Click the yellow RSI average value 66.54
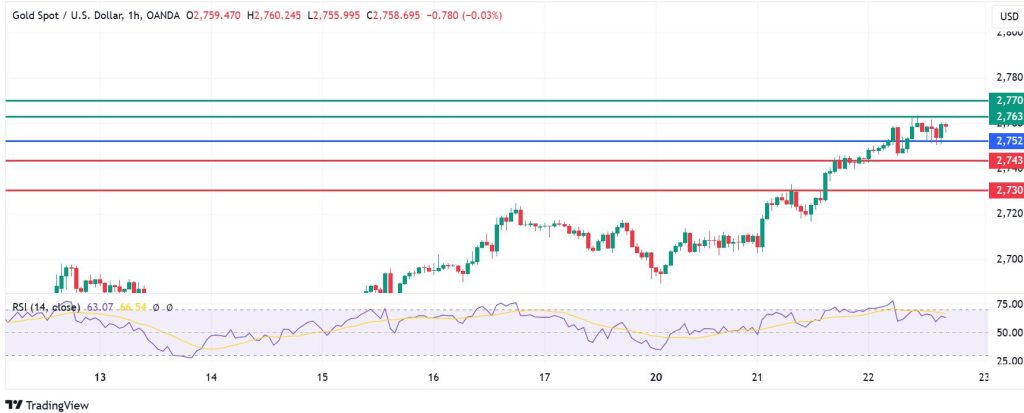Image resolution: width=1024 pixels, height=413 pixels. click(133, 307)
